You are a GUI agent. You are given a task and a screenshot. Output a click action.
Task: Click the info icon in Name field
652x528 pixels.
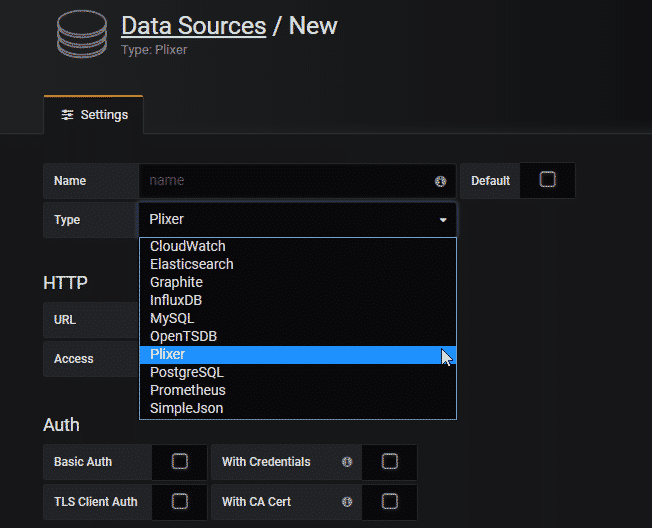440,181
